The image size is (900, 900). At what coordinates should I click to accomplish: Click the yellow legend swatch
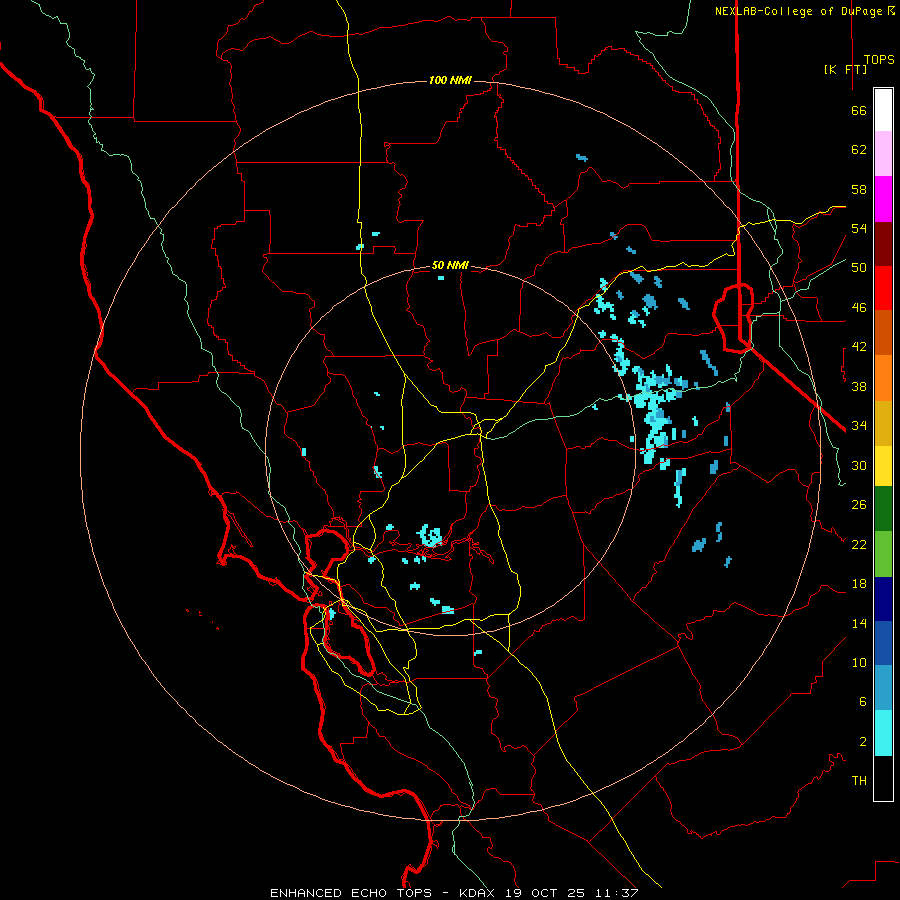pos(883,466)
